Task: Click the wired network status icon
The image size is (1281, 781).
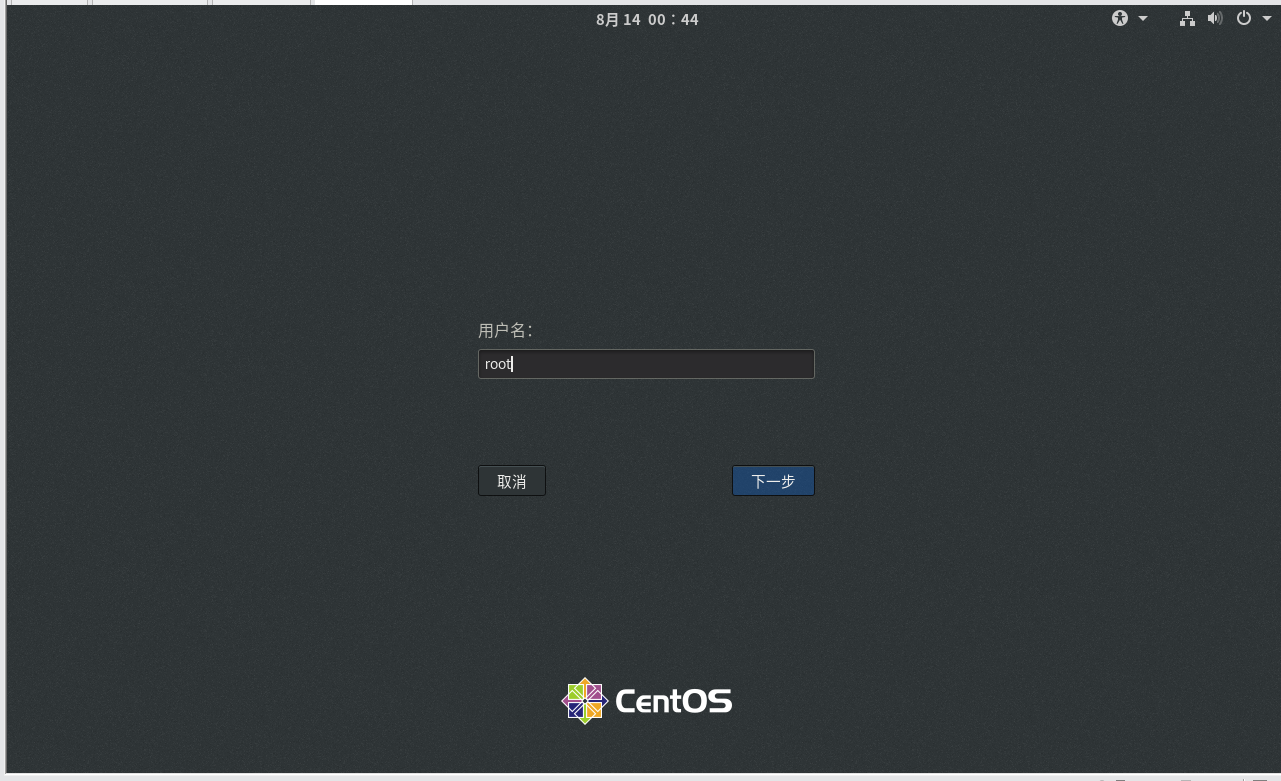Action: coord(1187,18)
